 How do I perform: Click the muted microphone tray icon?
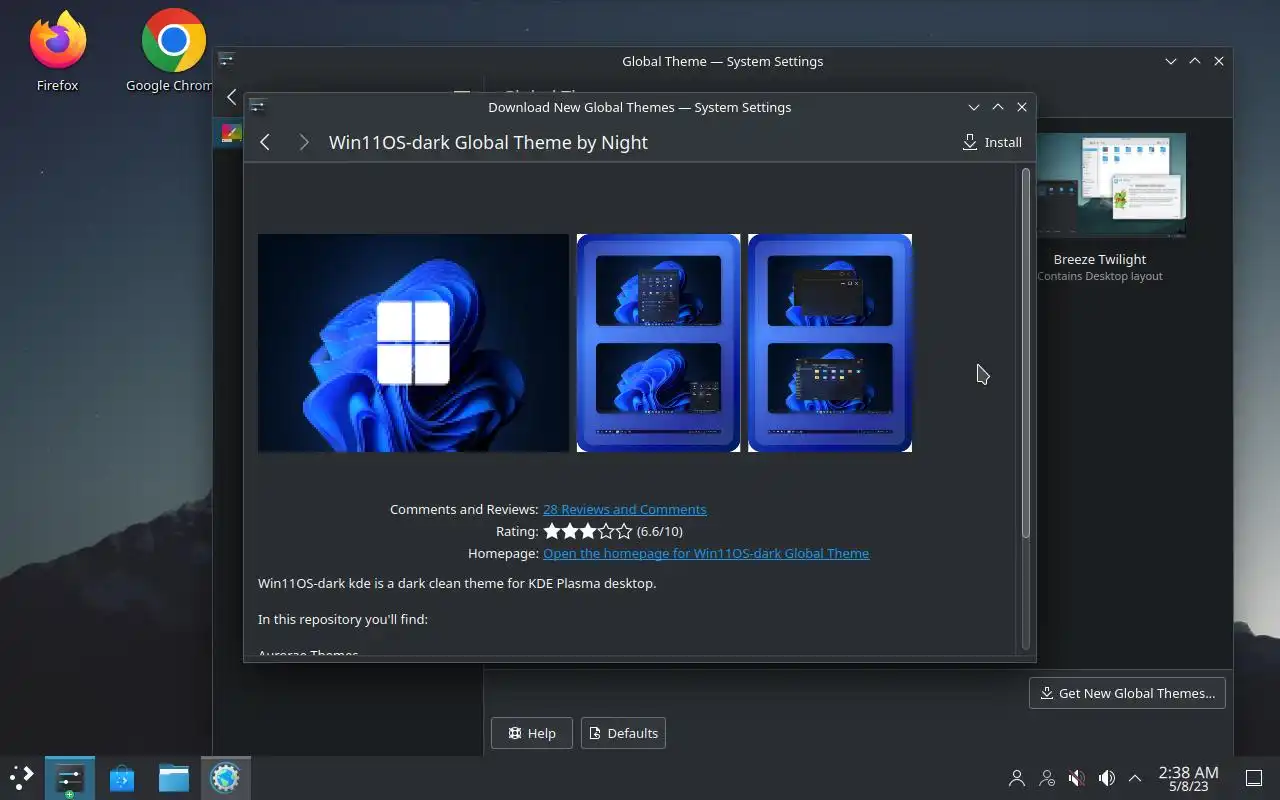(1077, 777)
